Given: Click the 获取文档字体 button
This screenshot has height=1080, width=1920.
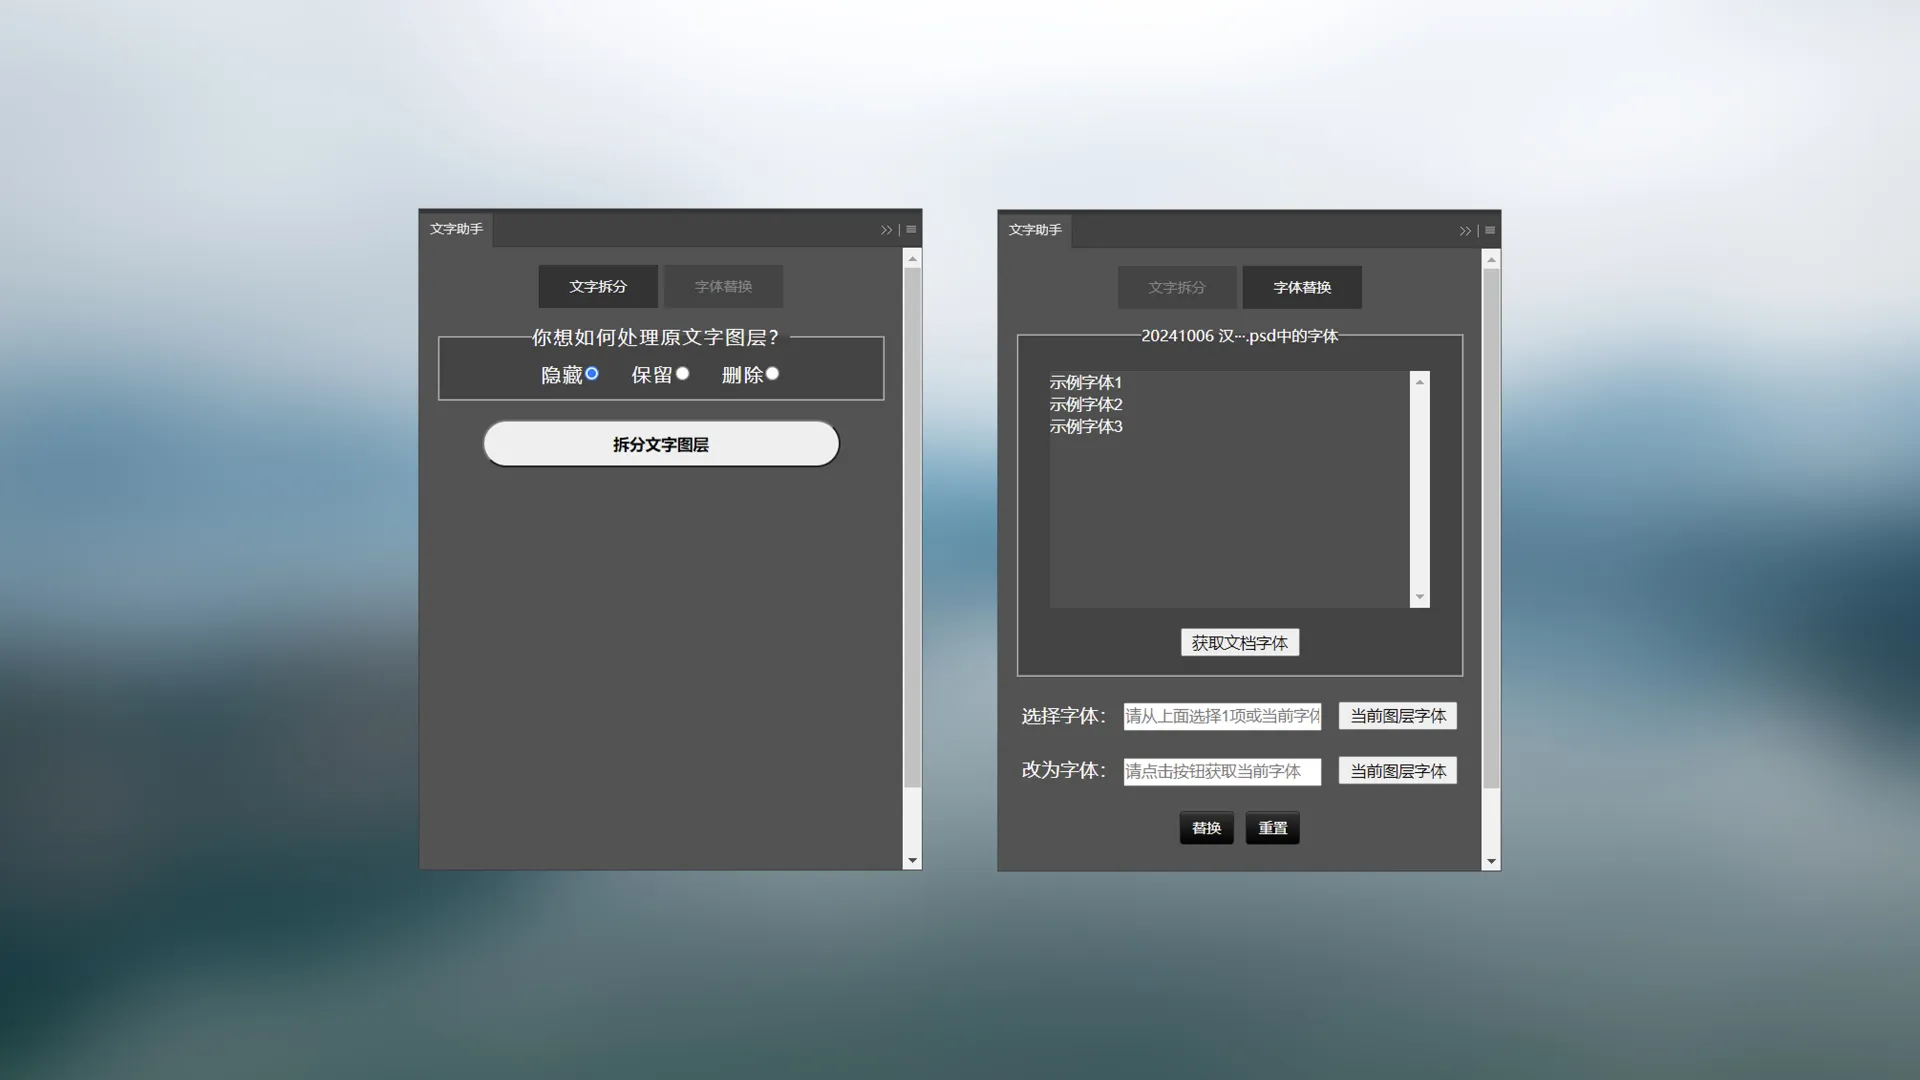Looking at the screenshot, I should 1239,642.
